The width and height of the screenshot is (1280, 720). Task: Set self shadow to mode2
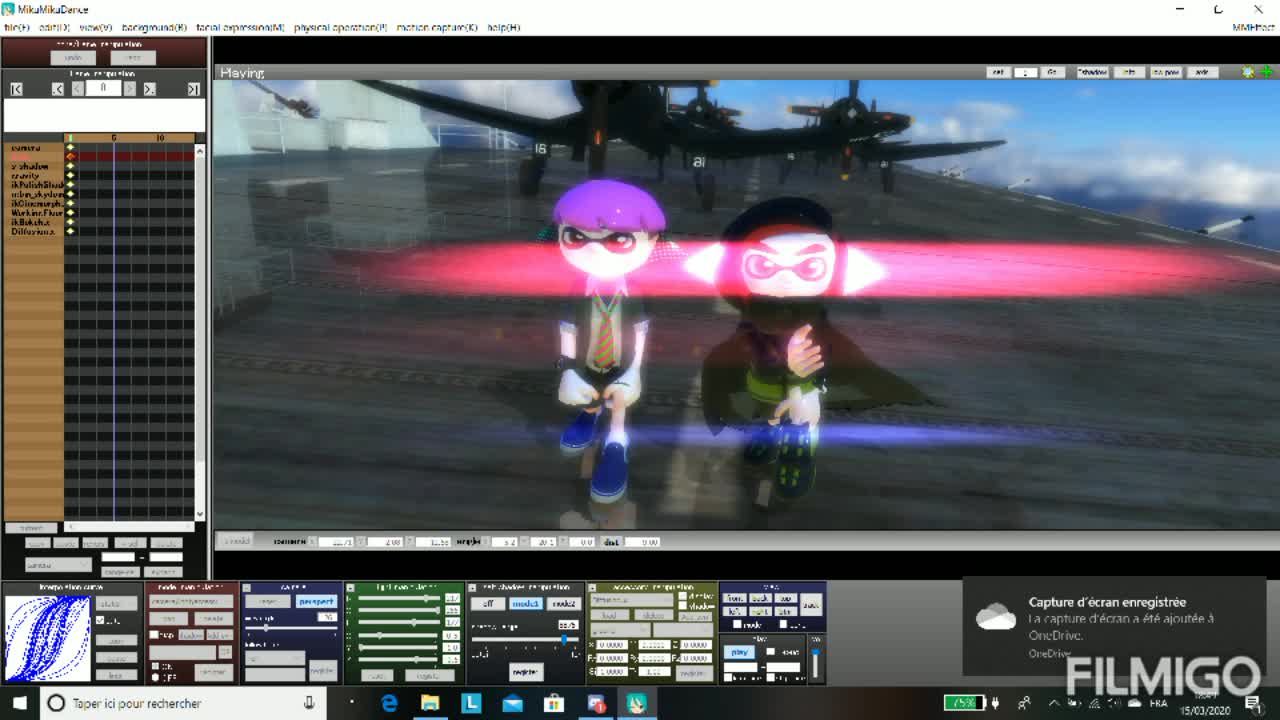pos(564,604)
